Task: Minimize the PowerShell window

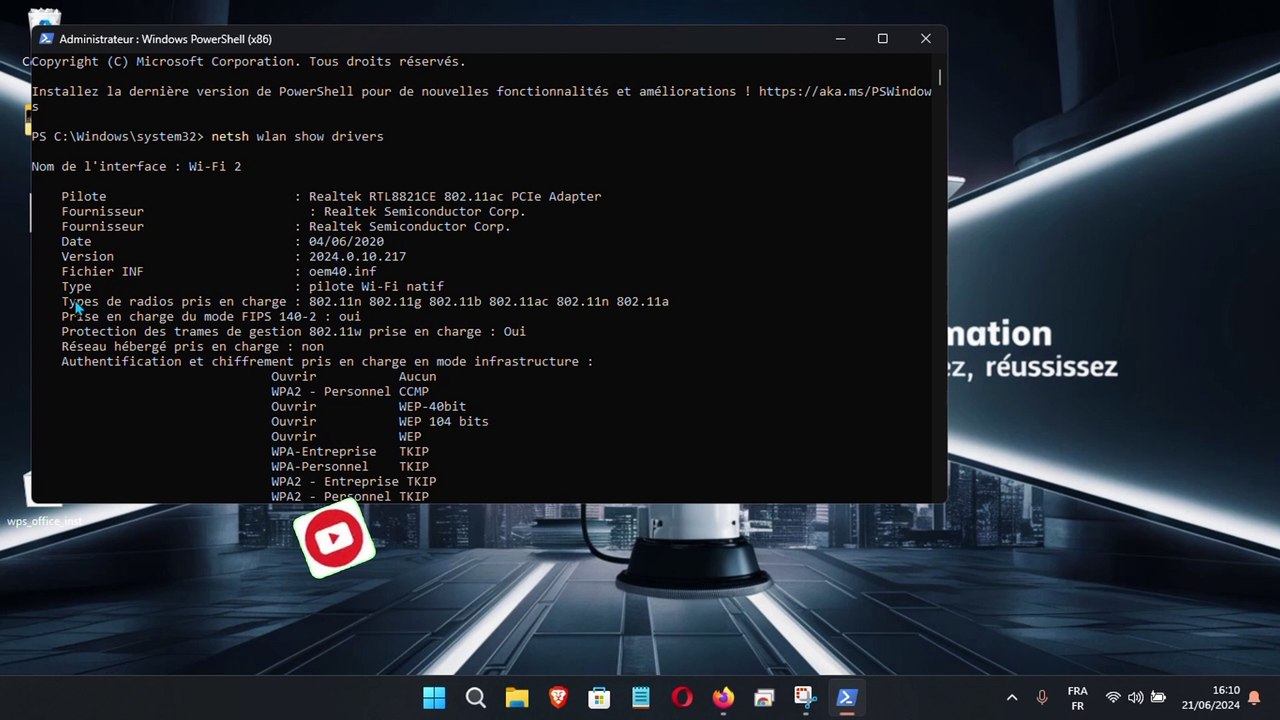Action: tap(840, 39)
